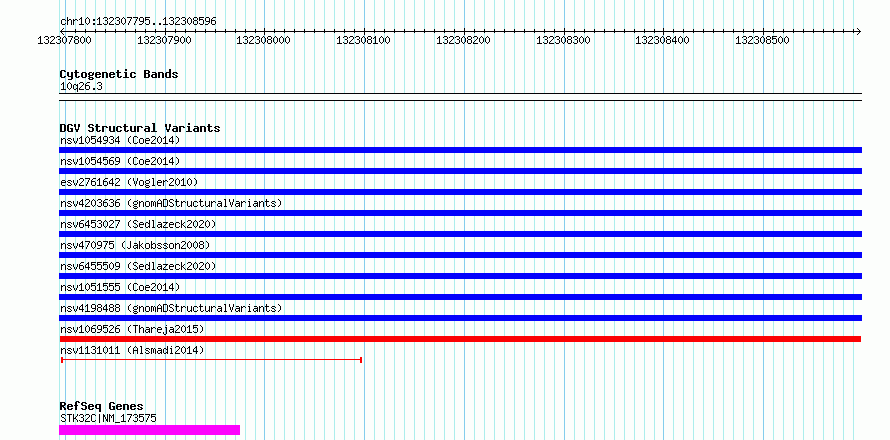Open gene label STK32C|NM_173575
The height and width of the screenshot is (440, 890).
click(x=108, y=419)
